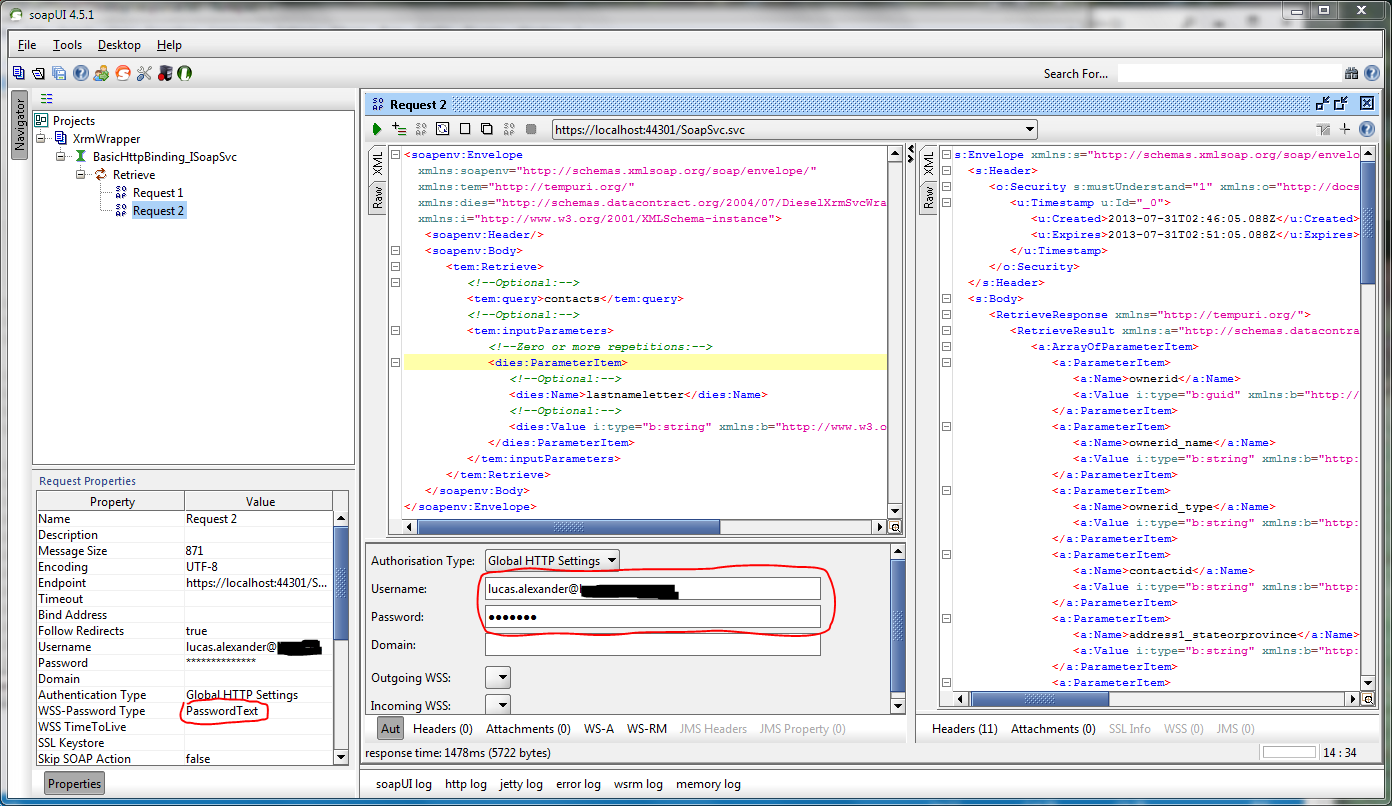Add this request to a TestCase
The height and width of the screenshot is (806, 1392).
(x=399, y=129)
